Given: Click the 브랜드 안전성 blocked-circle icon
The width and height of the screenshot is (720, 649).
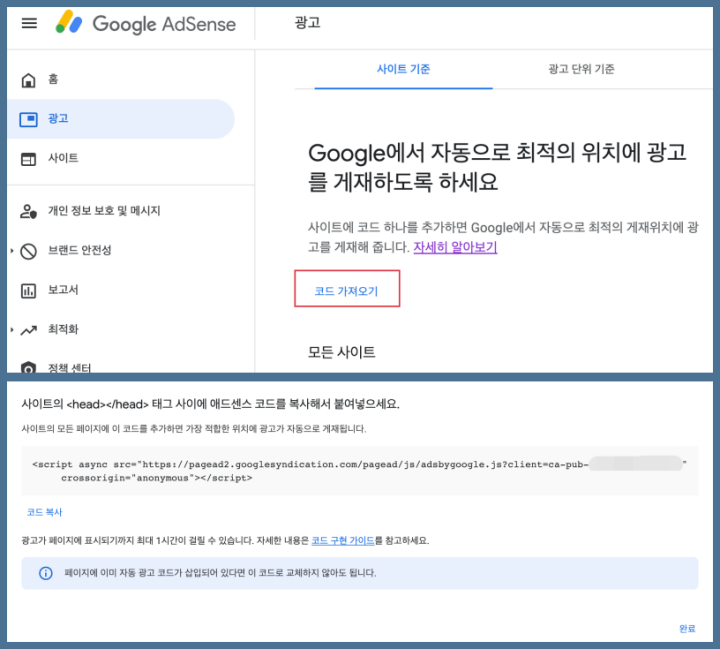Looking at the screenshot, I should tap(28, 251).
